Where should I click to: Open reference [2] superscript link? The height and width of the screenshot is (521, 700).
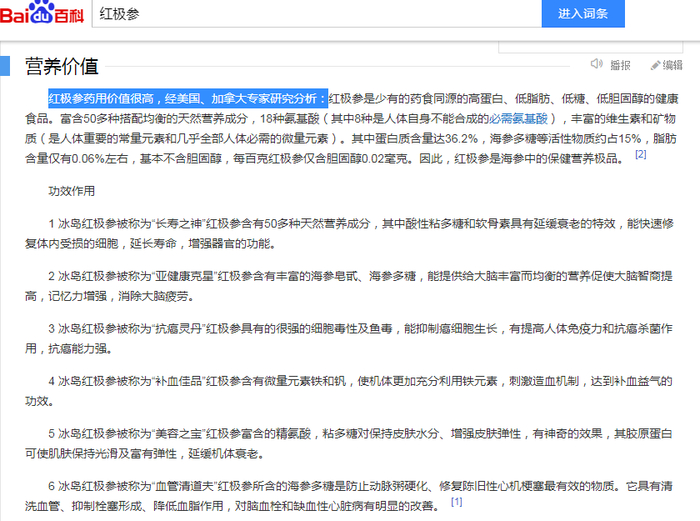[641, 154]
